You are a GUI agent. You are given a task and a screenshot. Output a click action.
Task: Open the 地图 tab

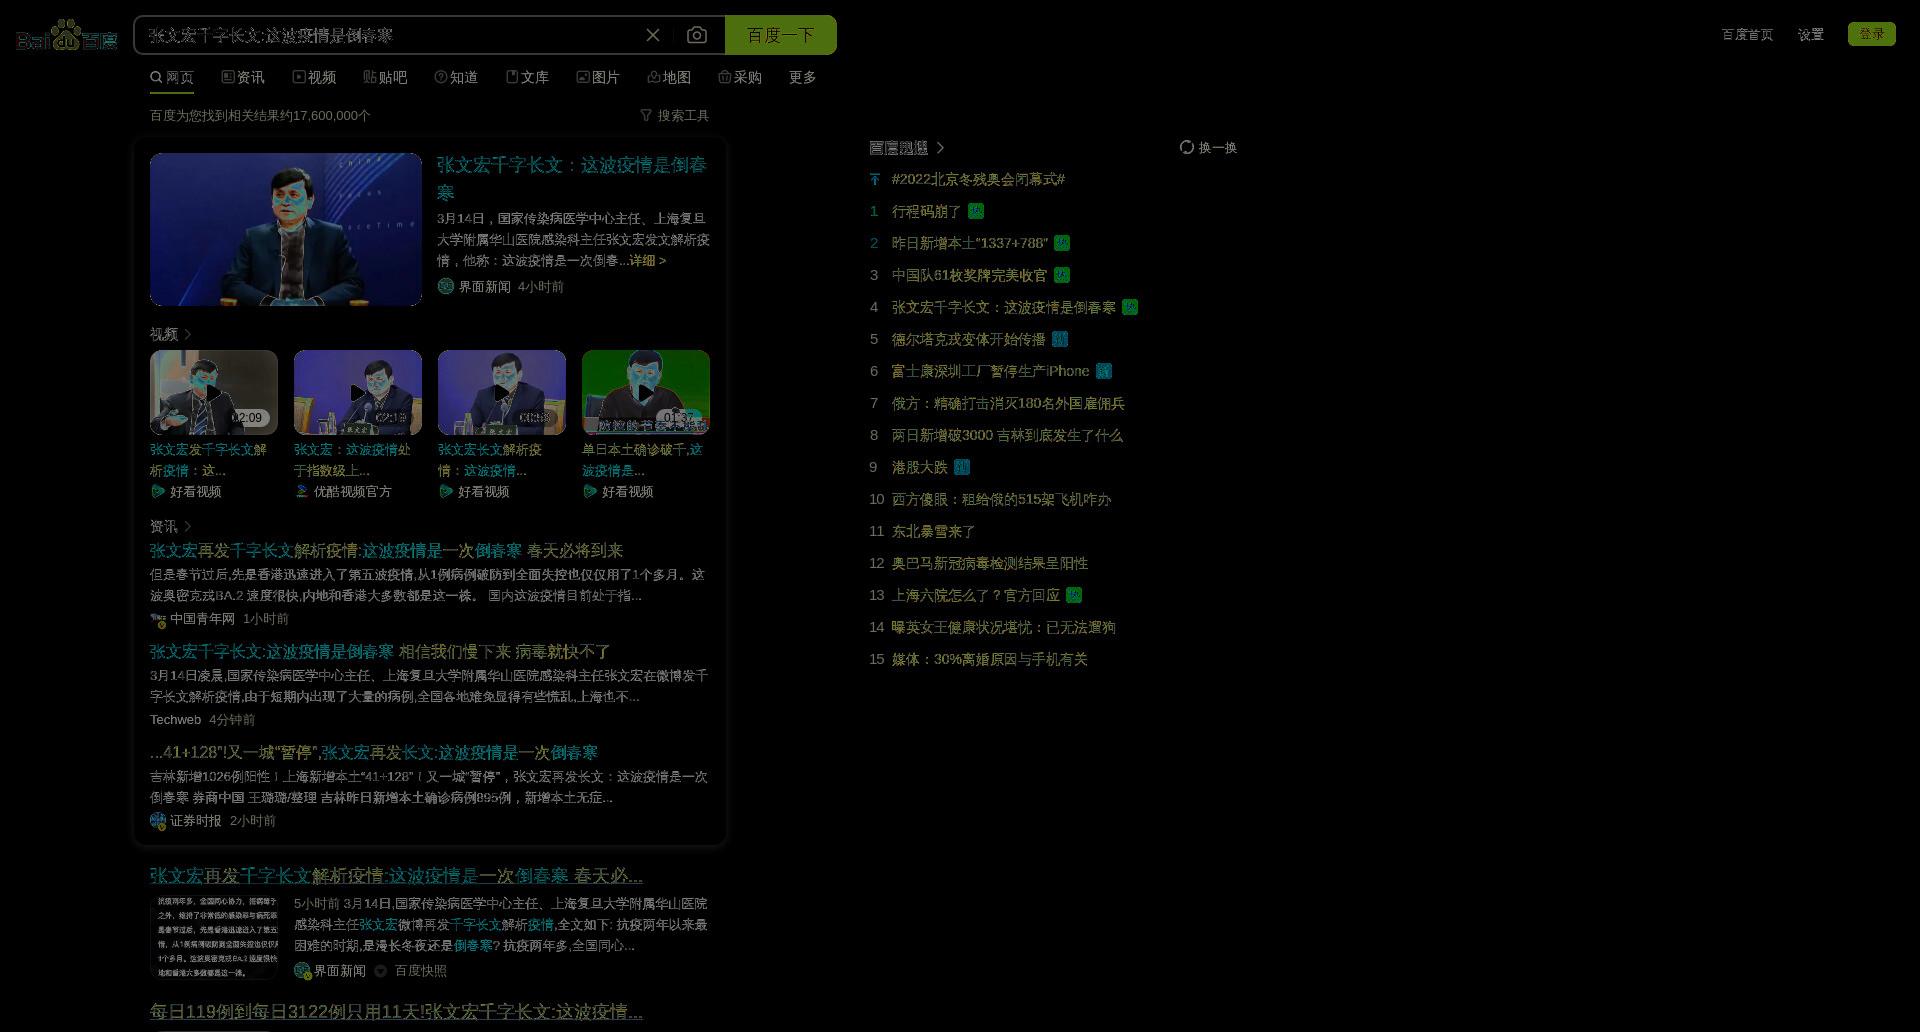click(669, 77)
